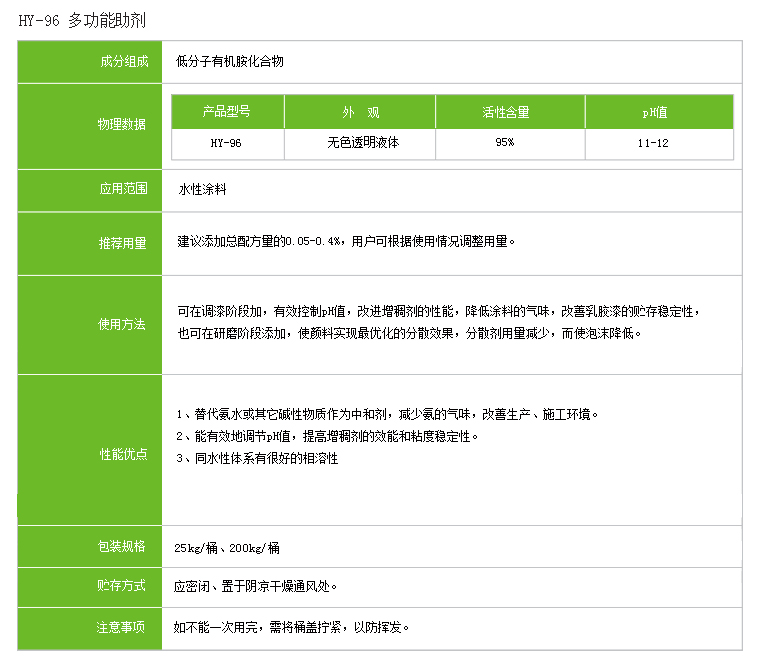Click the 低分子有机胺化合物 text
760x669 pixels.
(x=230, y=62)
